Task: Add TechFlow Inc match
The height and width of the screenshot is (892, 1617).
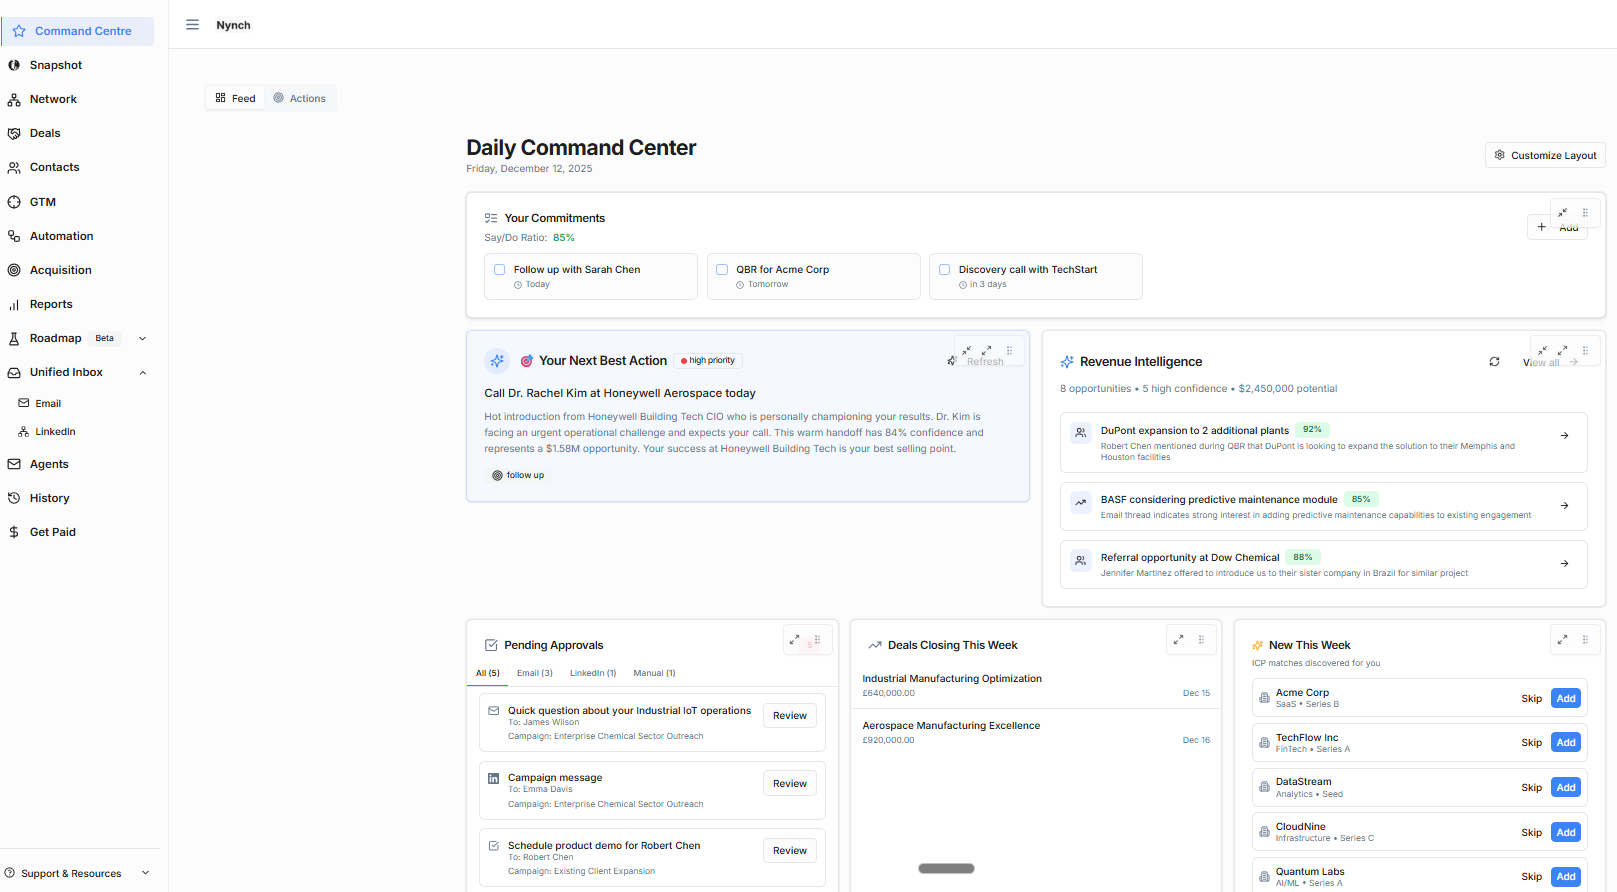Action: 1566,742
